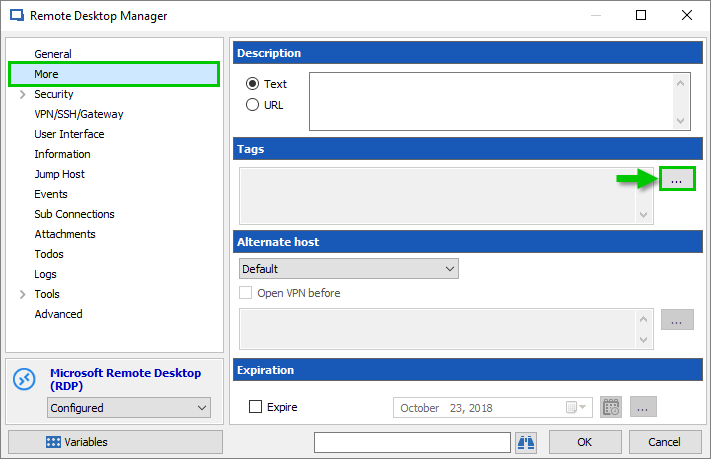This screenshot has width=711, height=459.
Task: Expand the Tools tree node
Action: (x=22, y=294)
